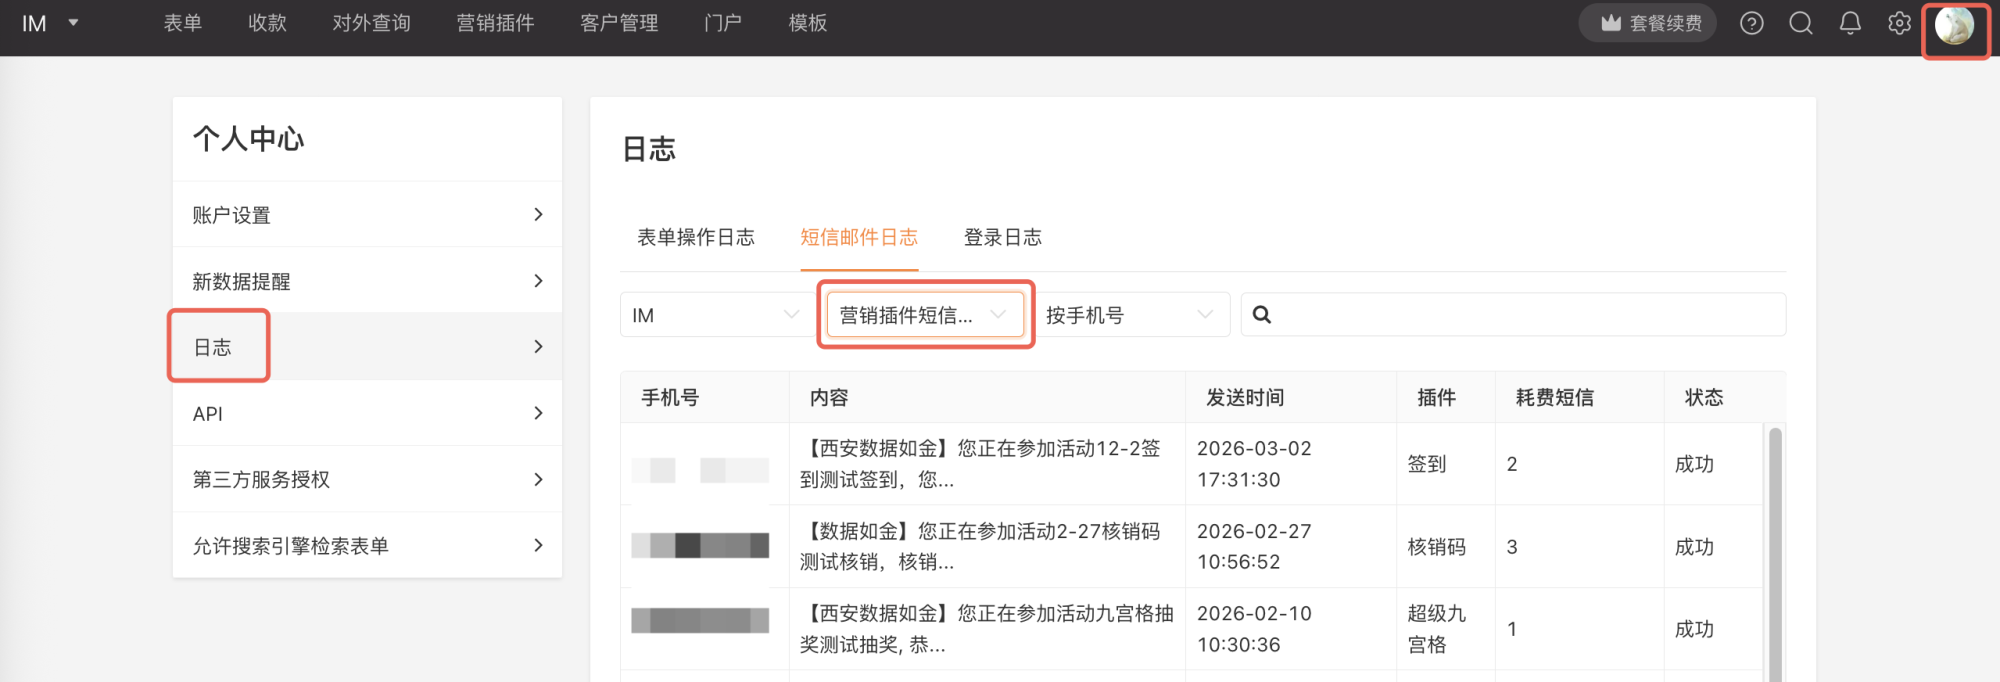2000x682 pixels.
Task: Open the 表单 menu
Action: 183,23
